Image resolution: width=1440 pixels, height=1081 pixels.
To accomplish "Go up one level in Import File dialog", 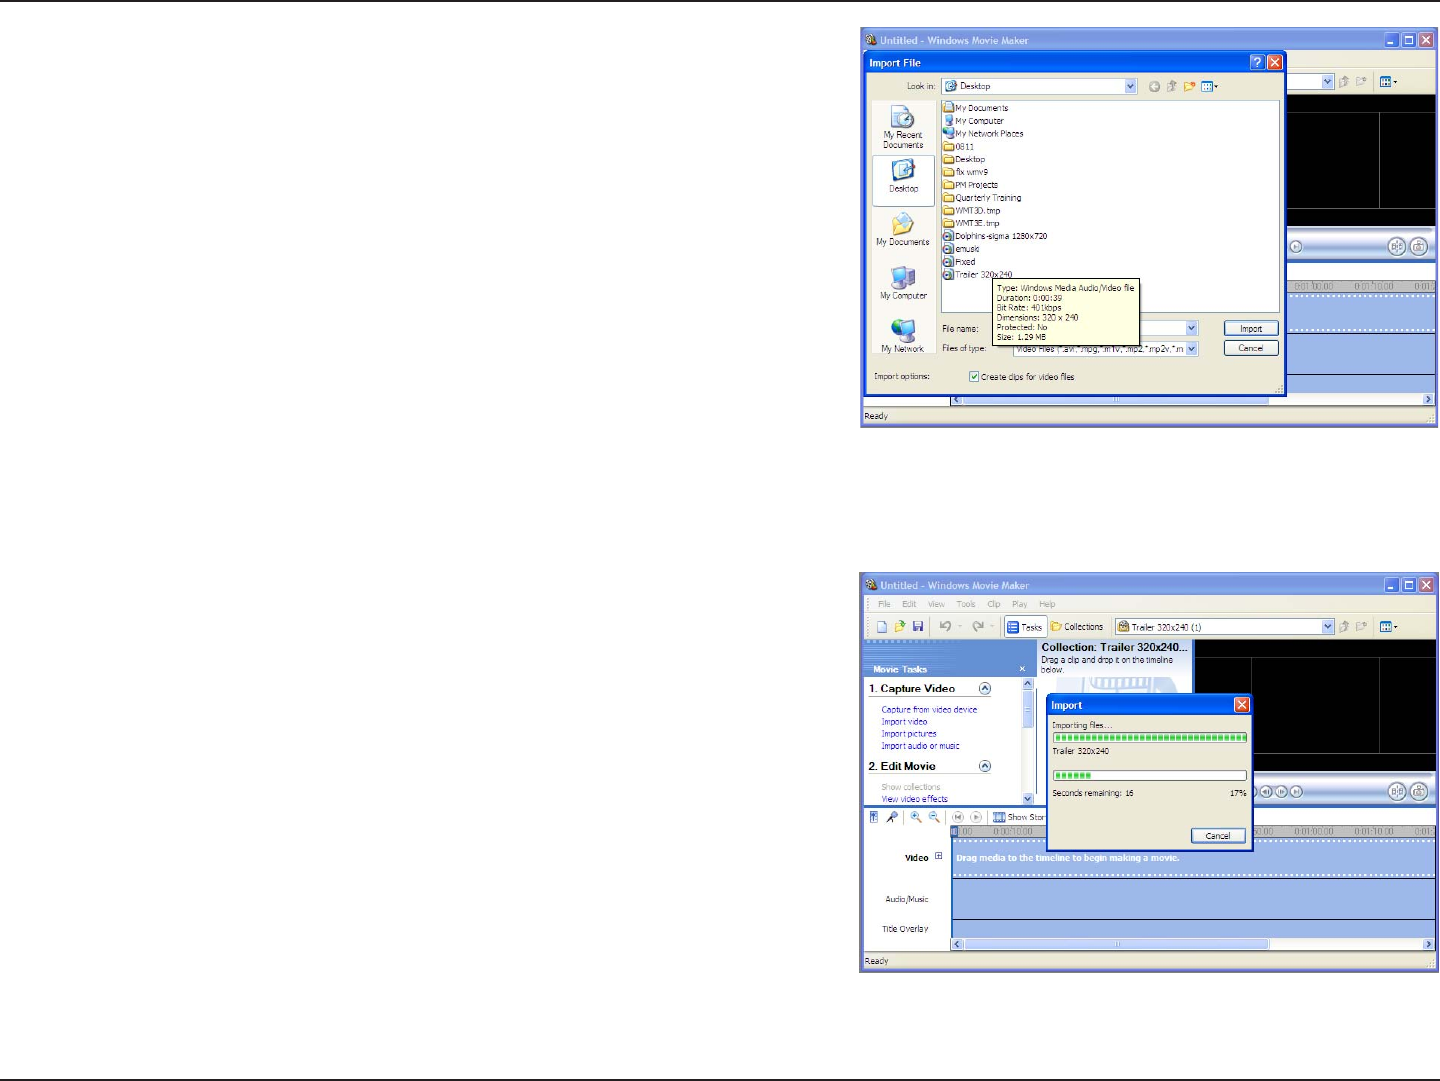I will pos(1172,87).
